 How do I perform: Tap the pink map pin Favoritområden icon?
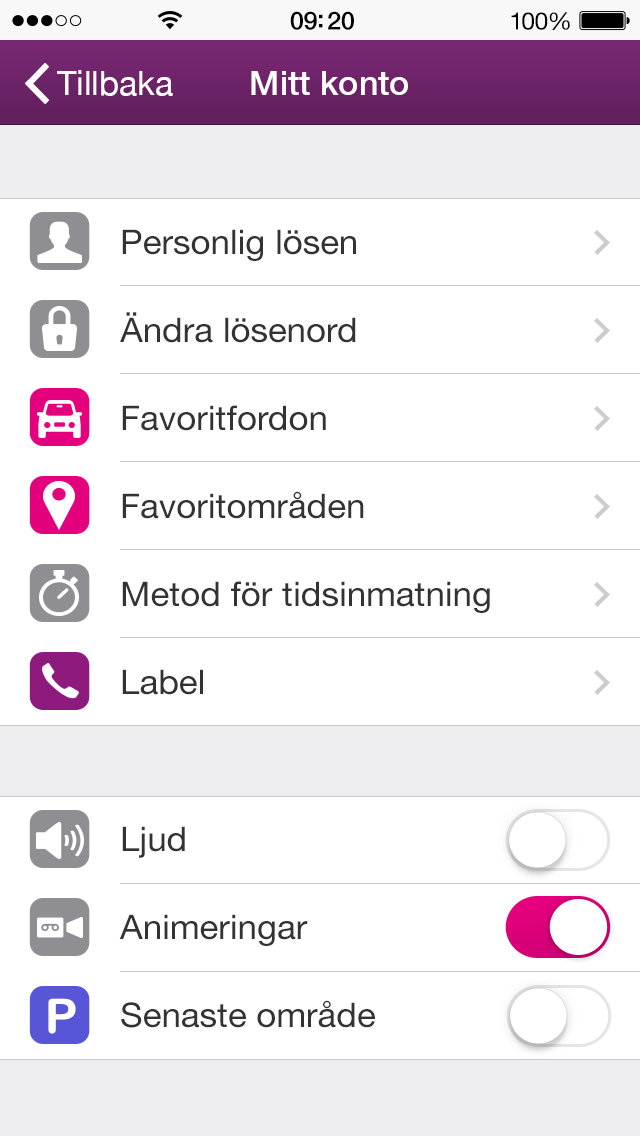[x=60, y=506]
